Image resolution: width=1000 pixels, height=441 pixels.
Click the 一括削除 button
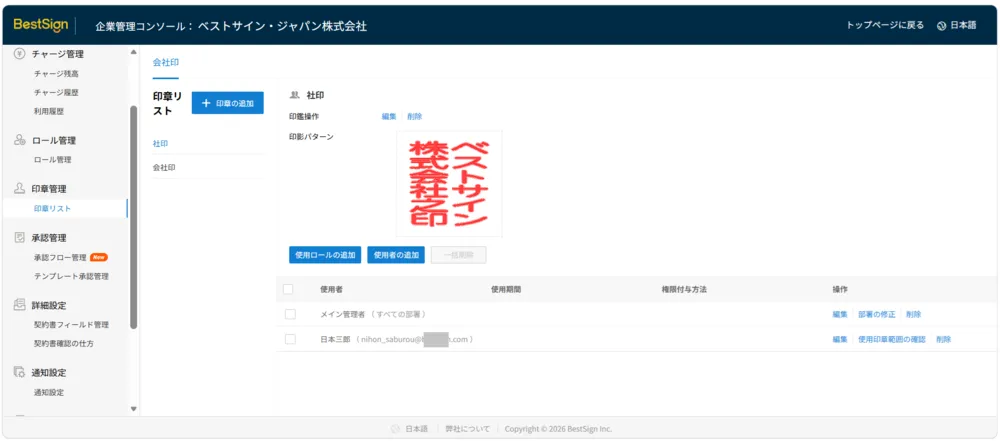[459, 255]
